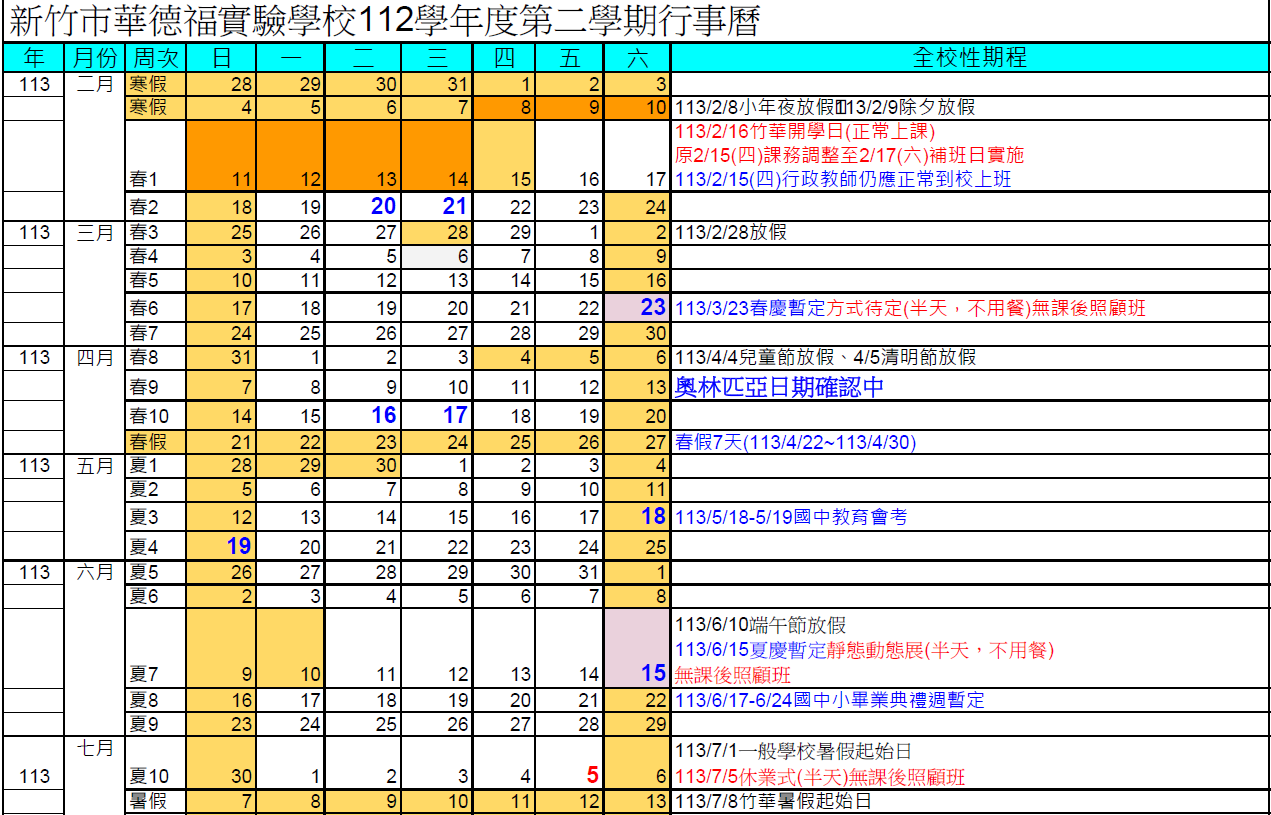
Task: Select the 春假 label in the 周次 column
Action: [x=147, y=442]
